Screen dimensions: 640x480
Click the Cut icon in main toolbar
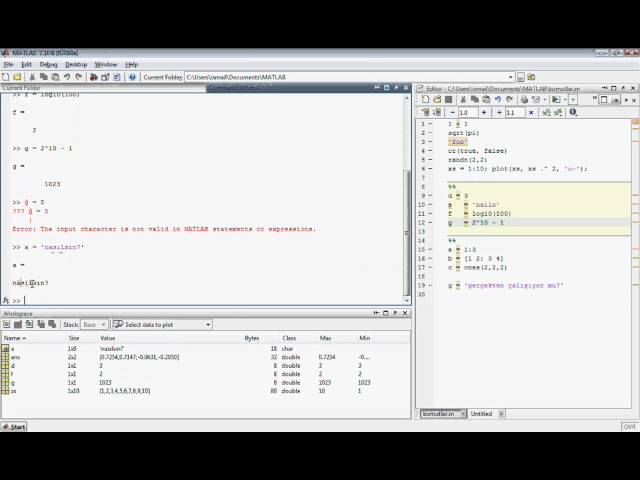coord(32,77)
